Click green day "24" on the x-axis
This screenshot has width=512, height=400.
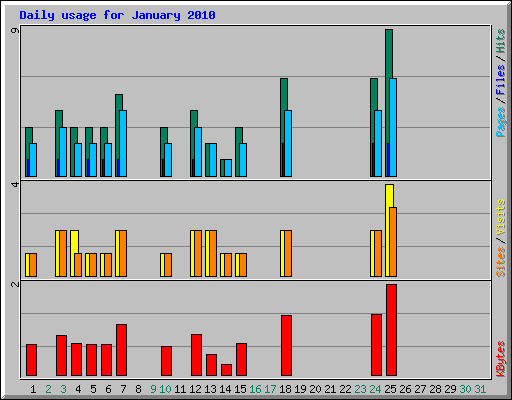[x=375, y=389]
